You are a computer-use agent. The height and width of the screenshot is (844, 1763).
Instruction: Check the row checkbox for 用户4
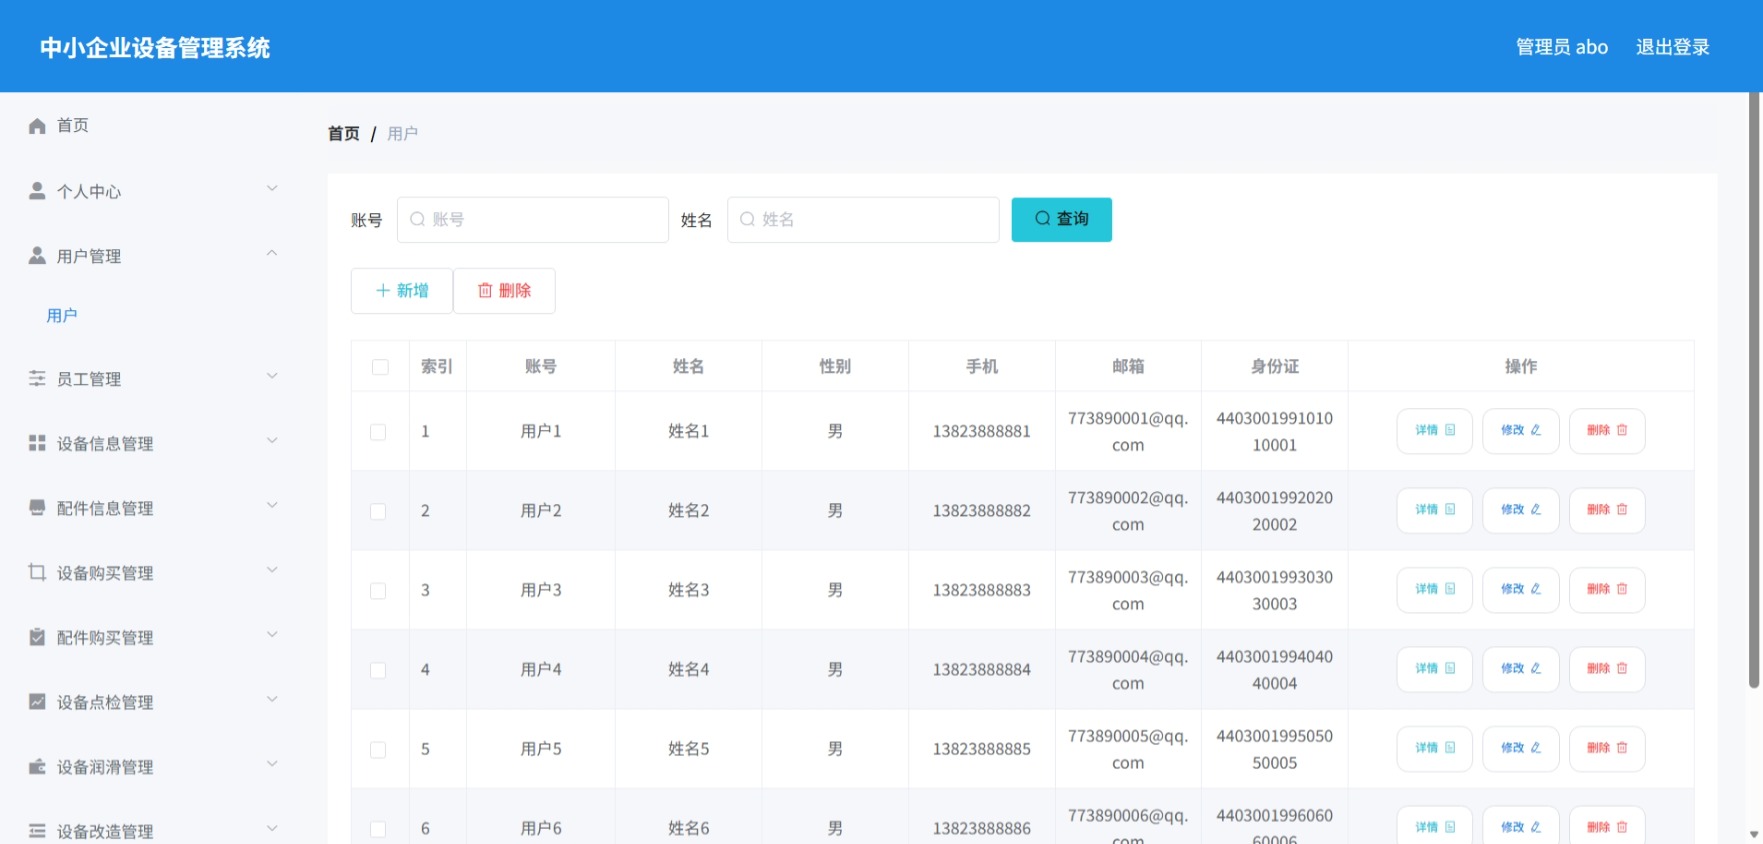(378, 670)
